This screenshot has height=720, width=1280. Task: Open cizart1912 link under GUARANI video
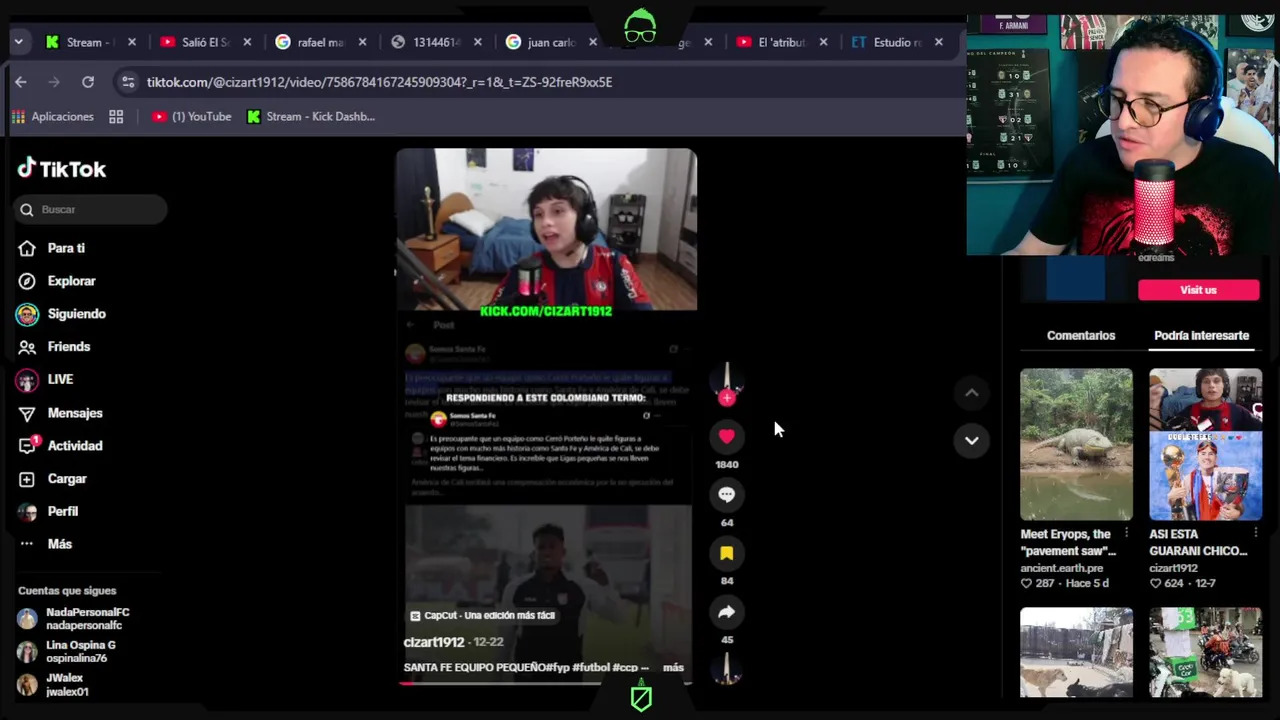(x=1173, y=568)
